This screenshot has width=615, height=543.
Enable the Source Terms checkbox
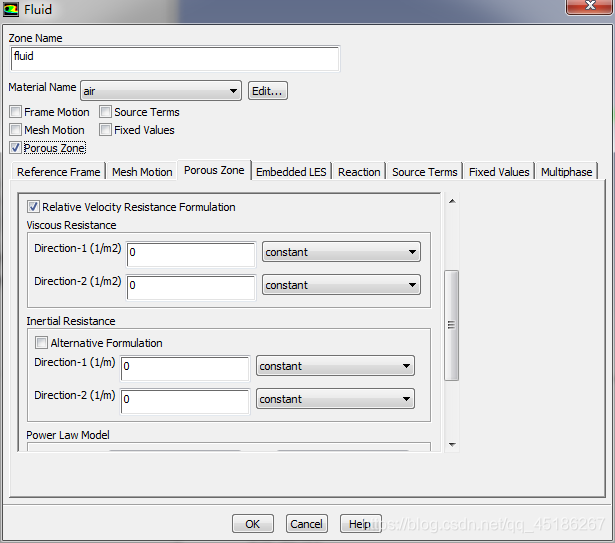[105, 112]
